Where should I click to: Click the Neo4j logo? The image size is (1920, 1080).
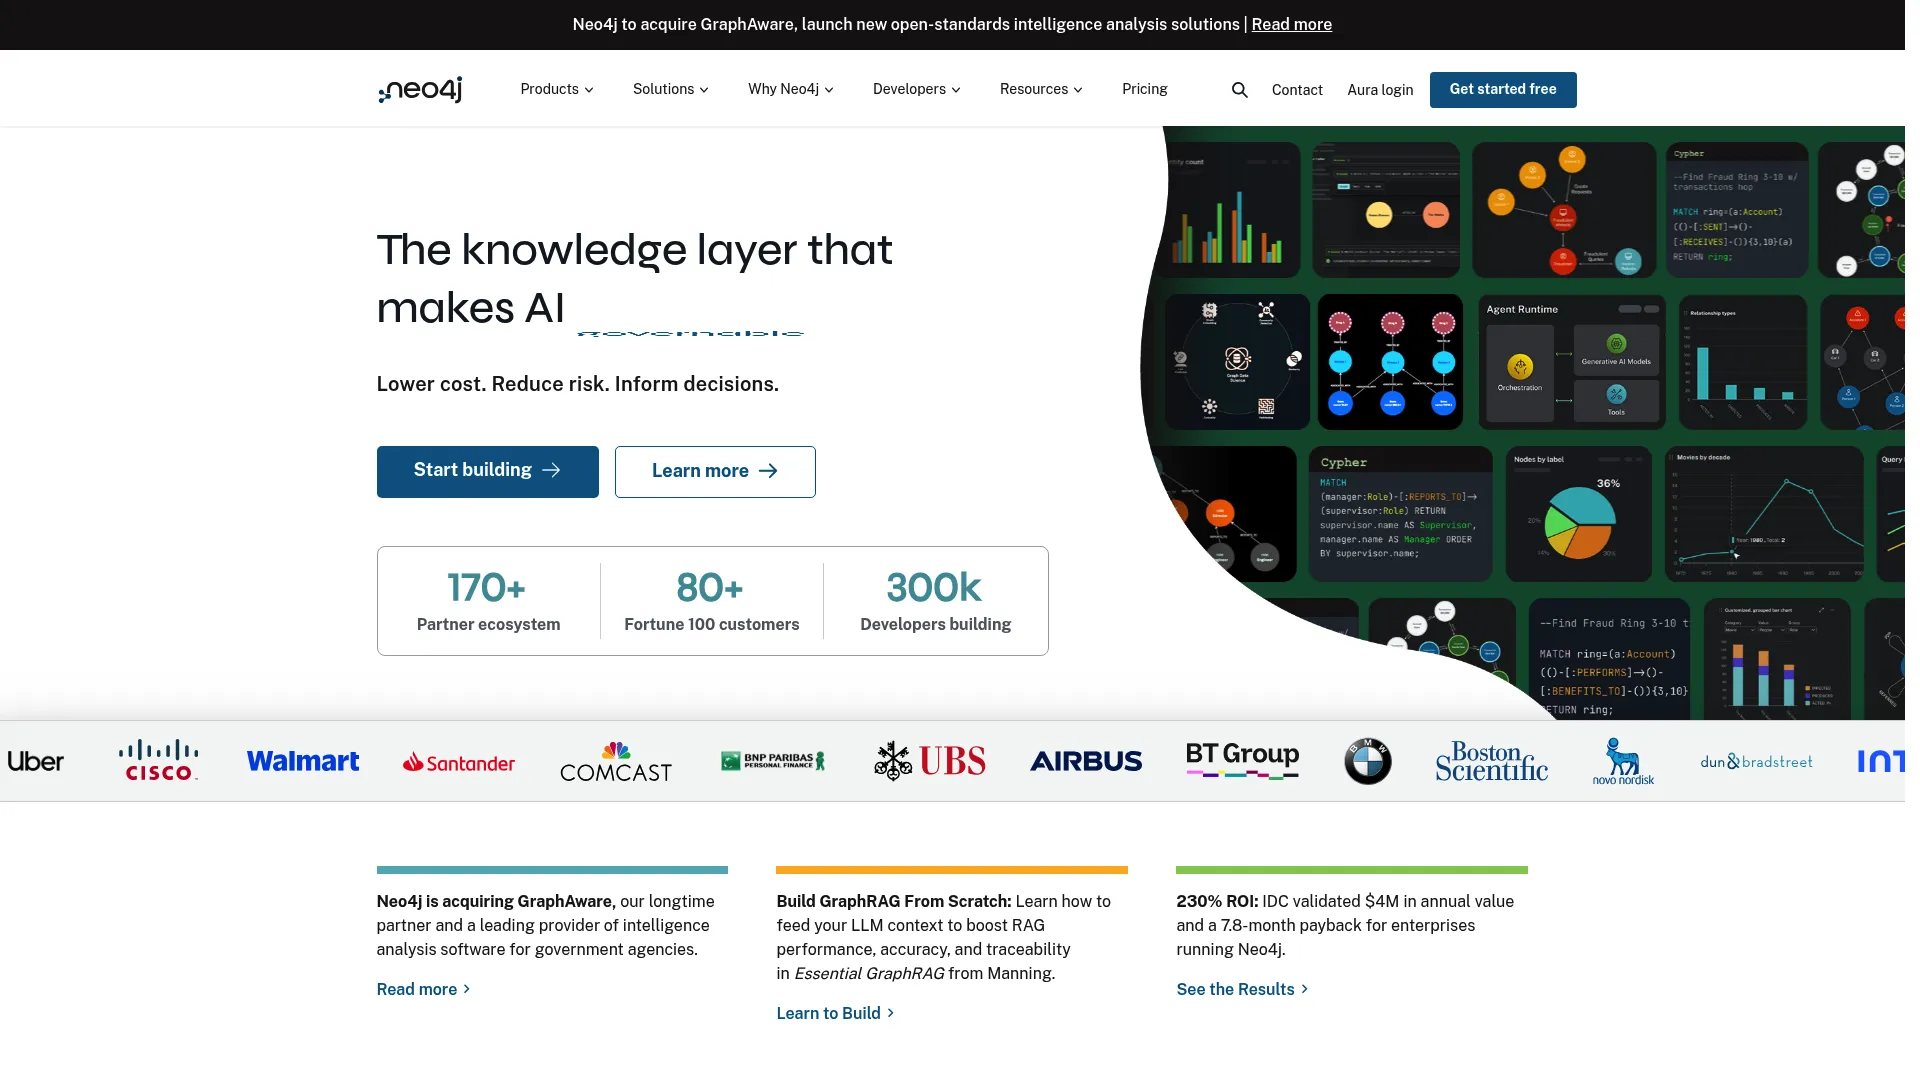pos(420,90)
